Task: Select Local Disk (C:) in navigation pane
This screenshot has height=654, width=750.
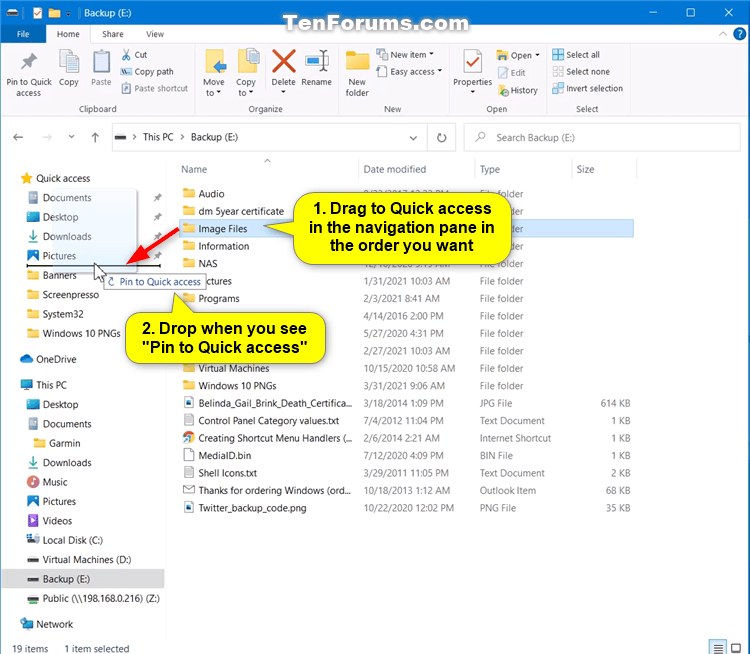Action: point(65,540)
